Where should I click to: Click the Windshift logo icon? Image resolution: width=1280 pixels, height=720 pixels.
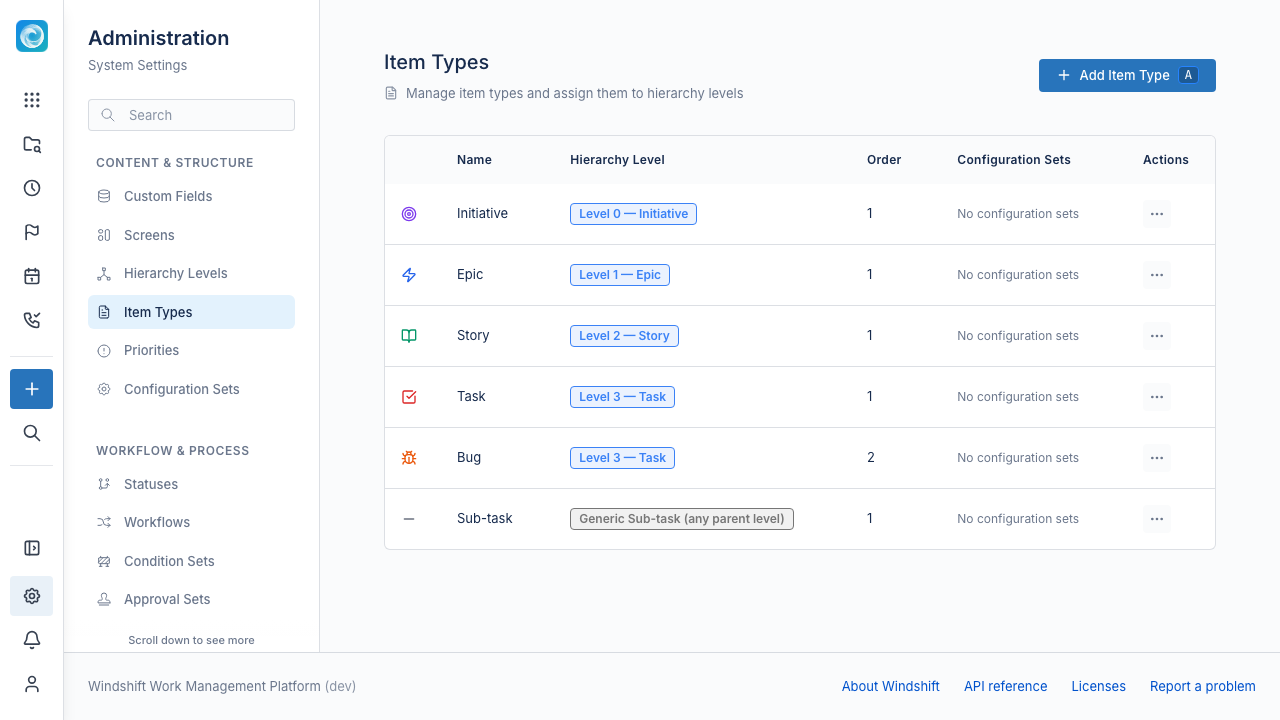click(32, 36)
